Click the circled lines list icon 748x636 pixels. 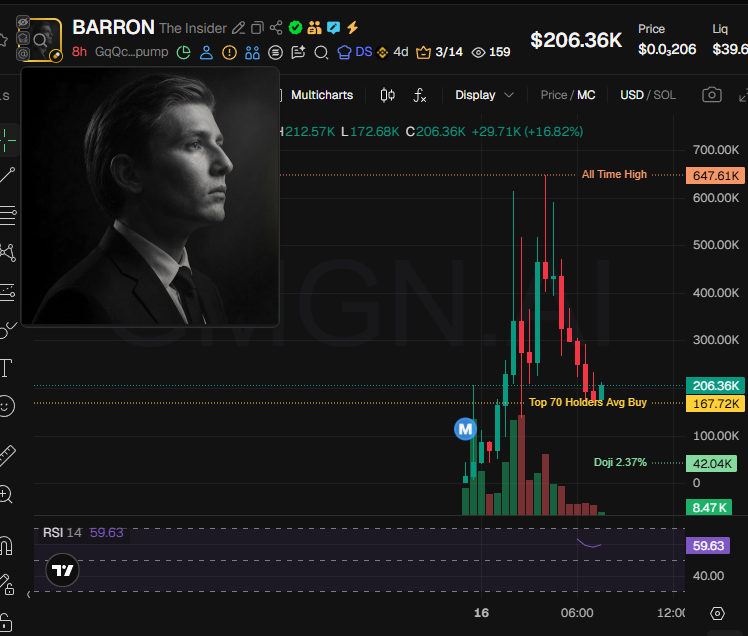tap(275, 52)
